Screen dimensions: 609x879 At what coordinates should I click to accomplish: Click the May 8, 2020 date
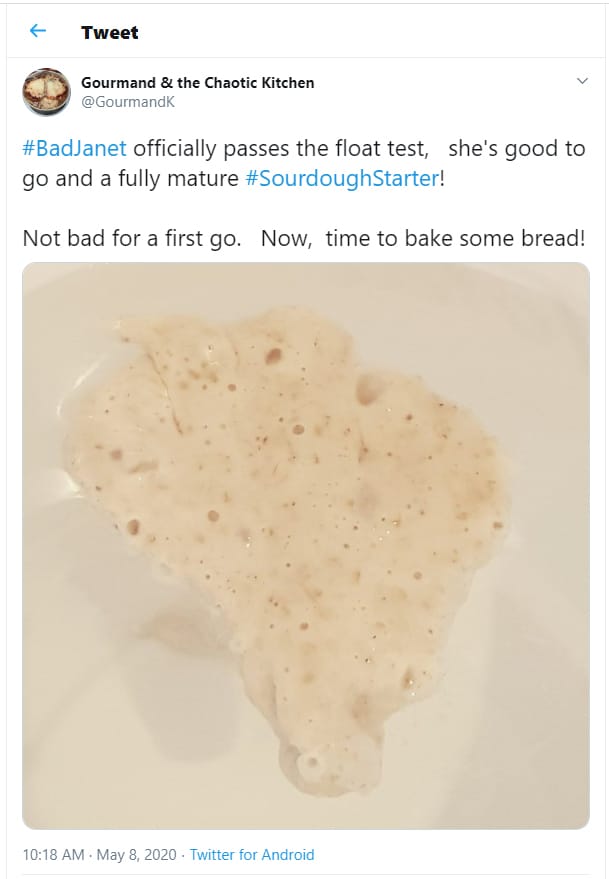(x=136, y=855)
